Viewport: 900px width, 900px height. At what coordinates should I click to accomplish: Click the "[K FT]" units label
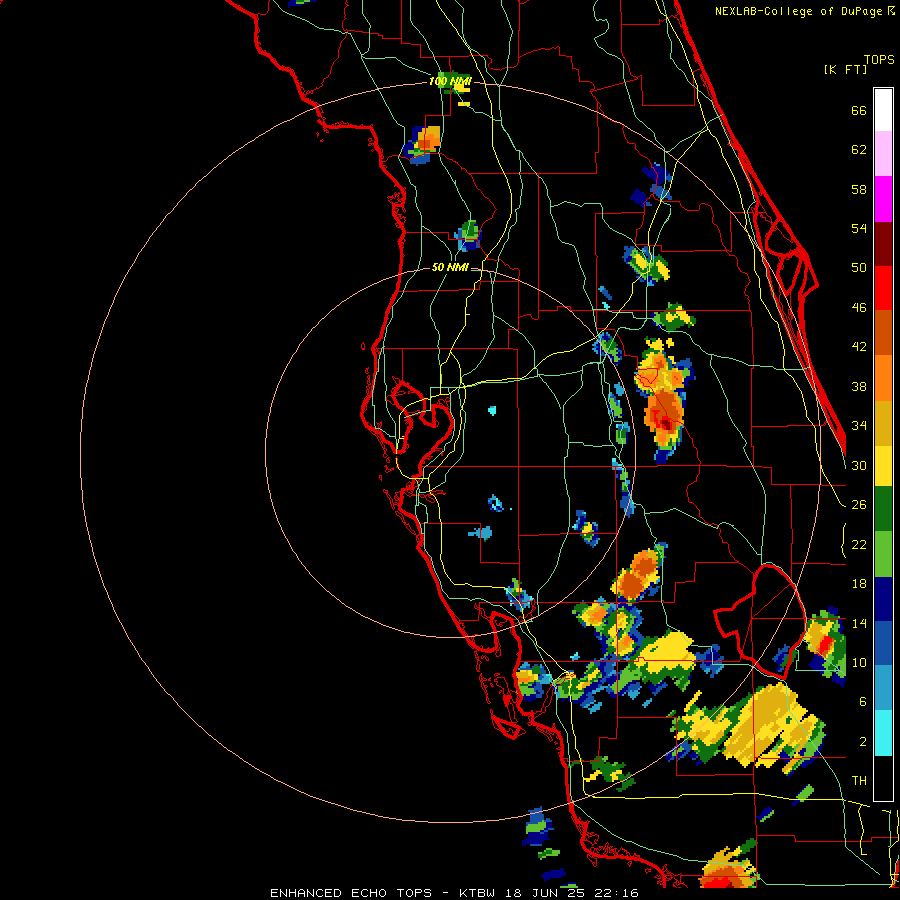click(x=845, y=70)
